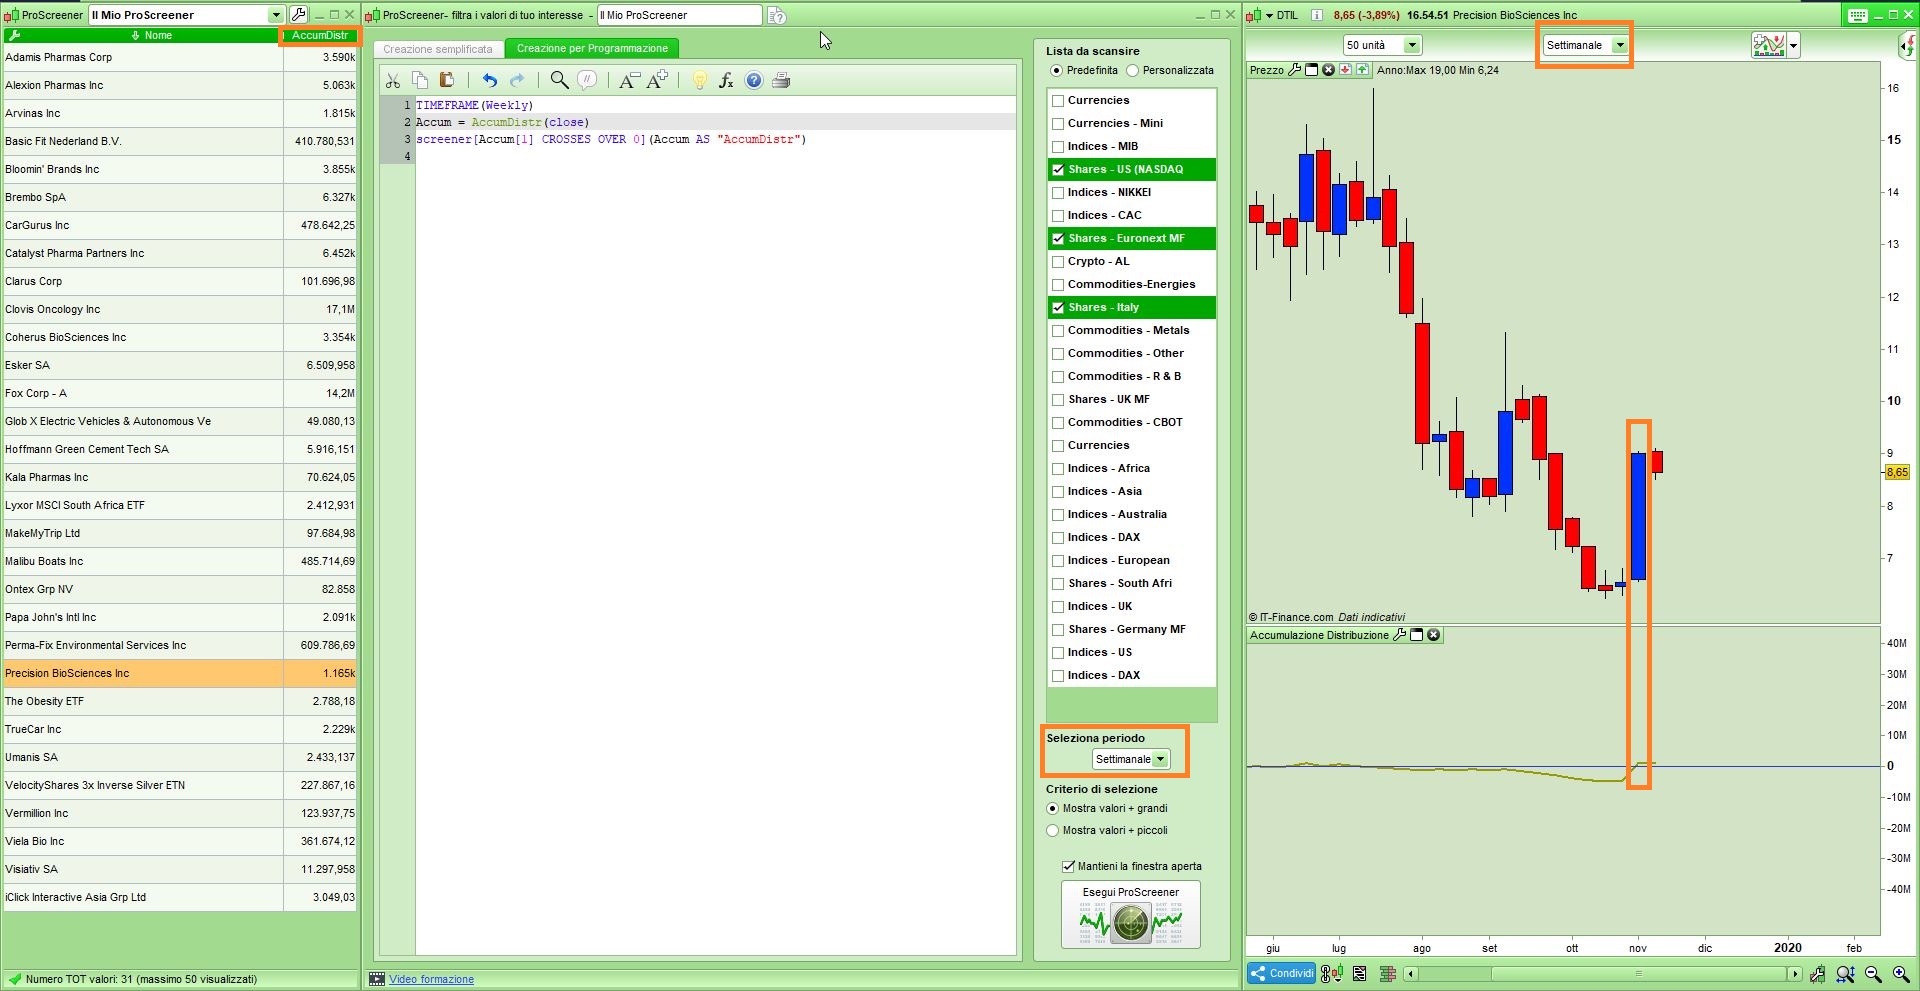Screen dimensions: 1920x991
Task: Open search with the magnifier icon in editor
Action: coord(559,81)
